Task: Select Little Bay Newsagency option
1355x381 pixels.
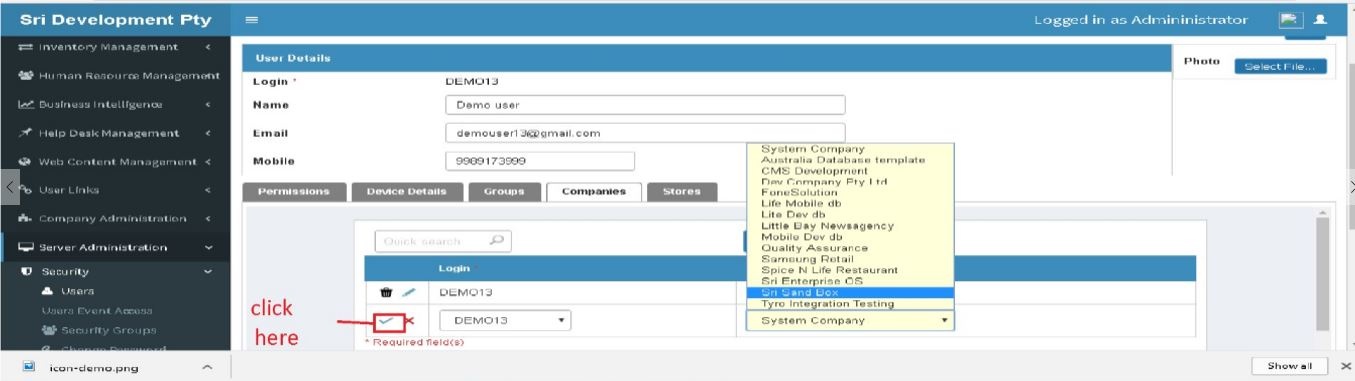Action: 850,226
